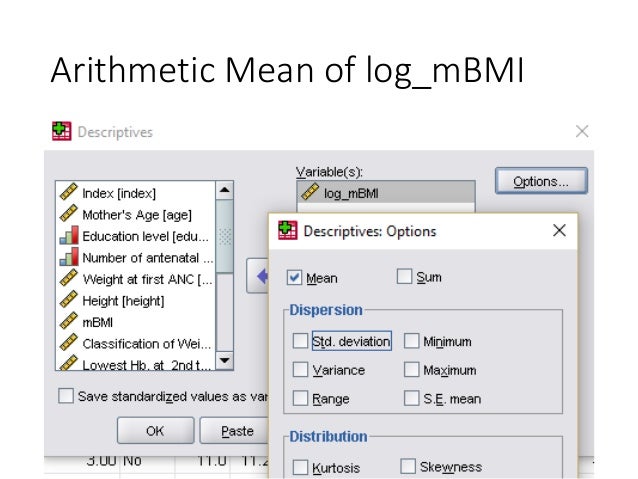Select Number of antenatal ... variable
Image resolution: width=638 pixels, height=479 pixels.
point(135,257)
